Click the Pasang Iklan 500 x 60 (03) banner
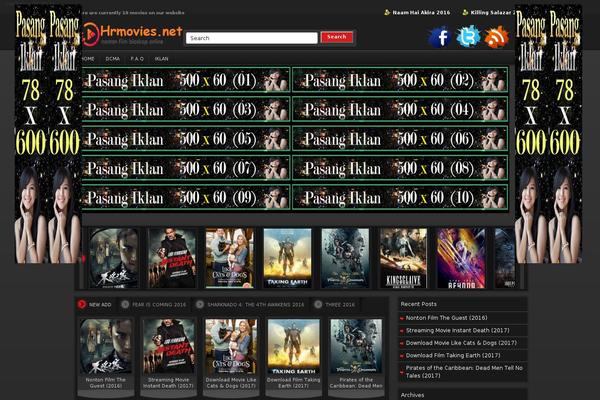Viewport: 600px width, 400px height. (186, 109)
